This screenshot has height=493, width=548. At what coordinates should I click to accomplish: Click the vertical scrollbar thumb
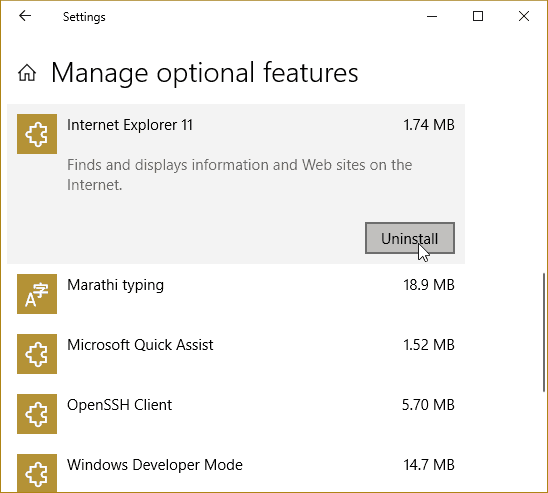coord(545,332)
